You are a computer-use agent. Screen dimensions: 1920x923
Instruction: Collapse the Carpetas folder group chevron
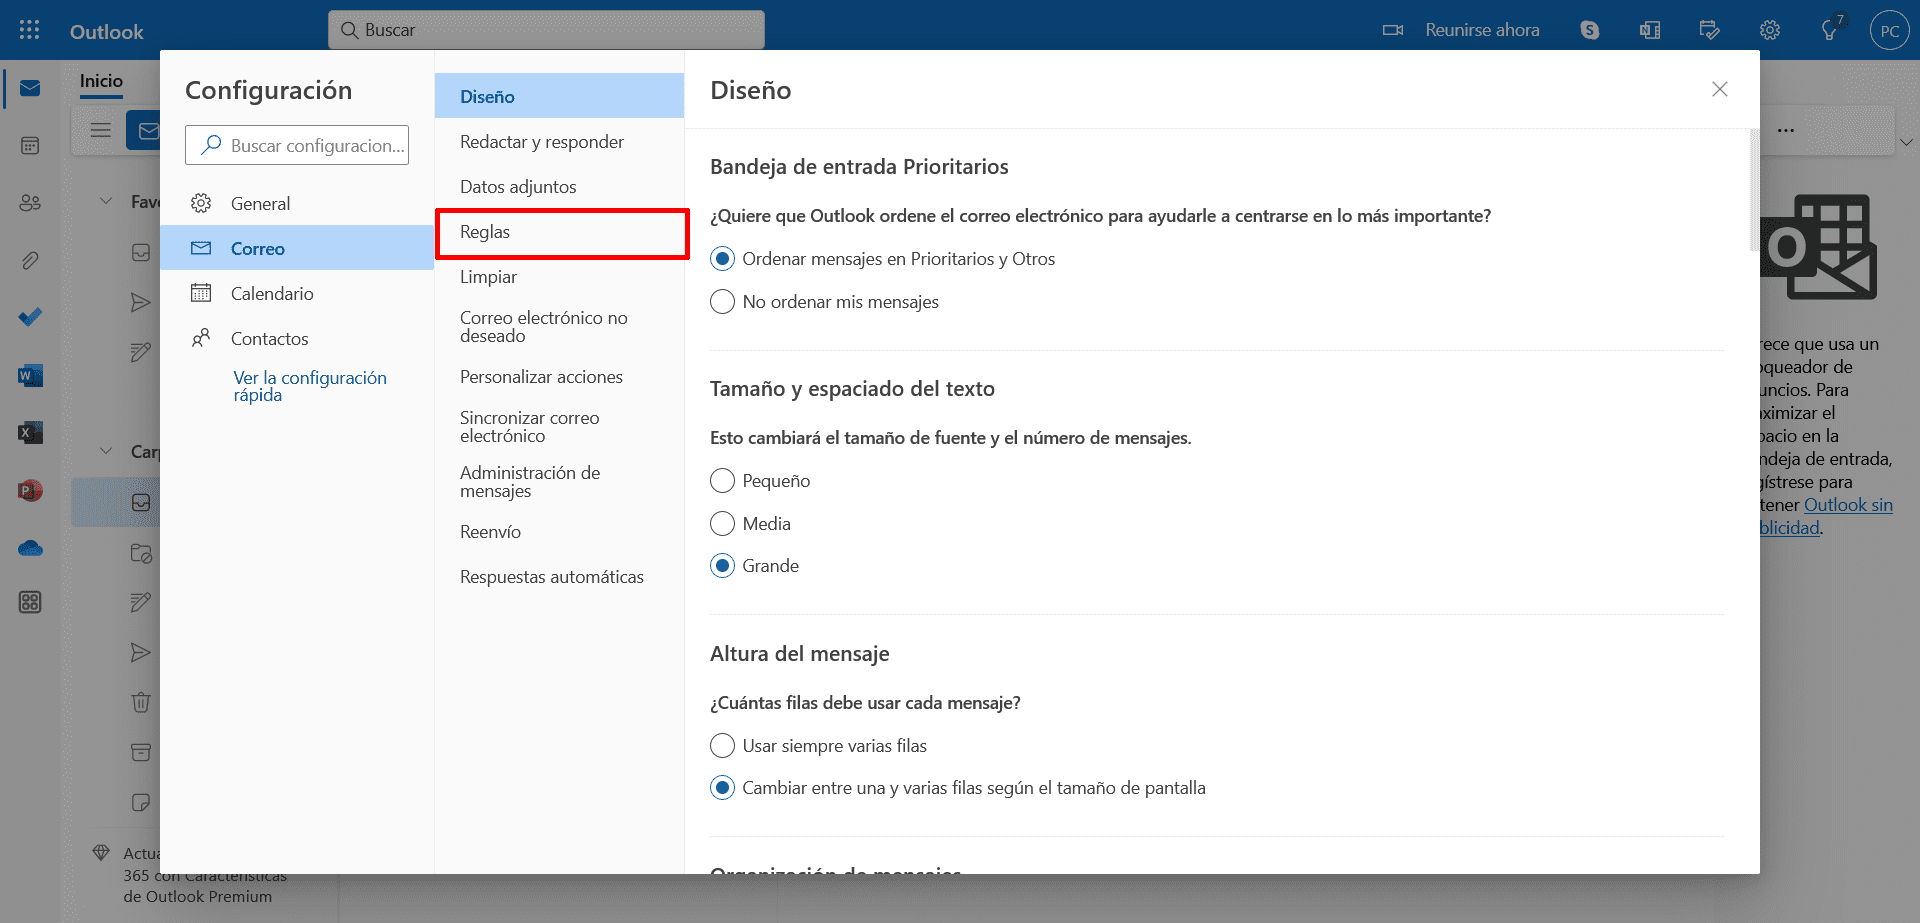106,451
